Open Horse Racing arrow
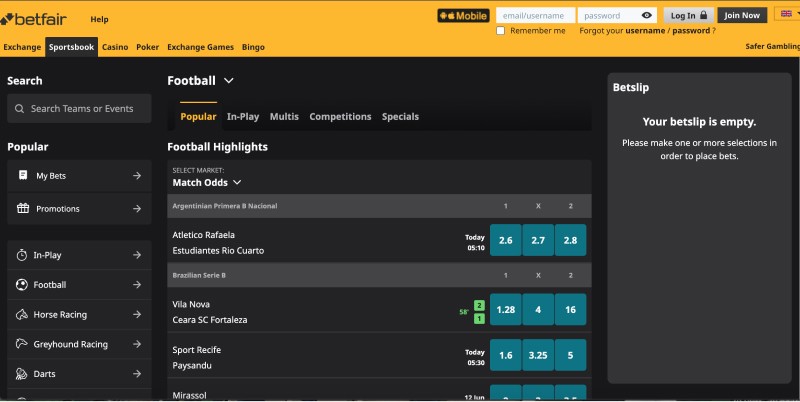800x402 pixels. (x=137, y=314)
